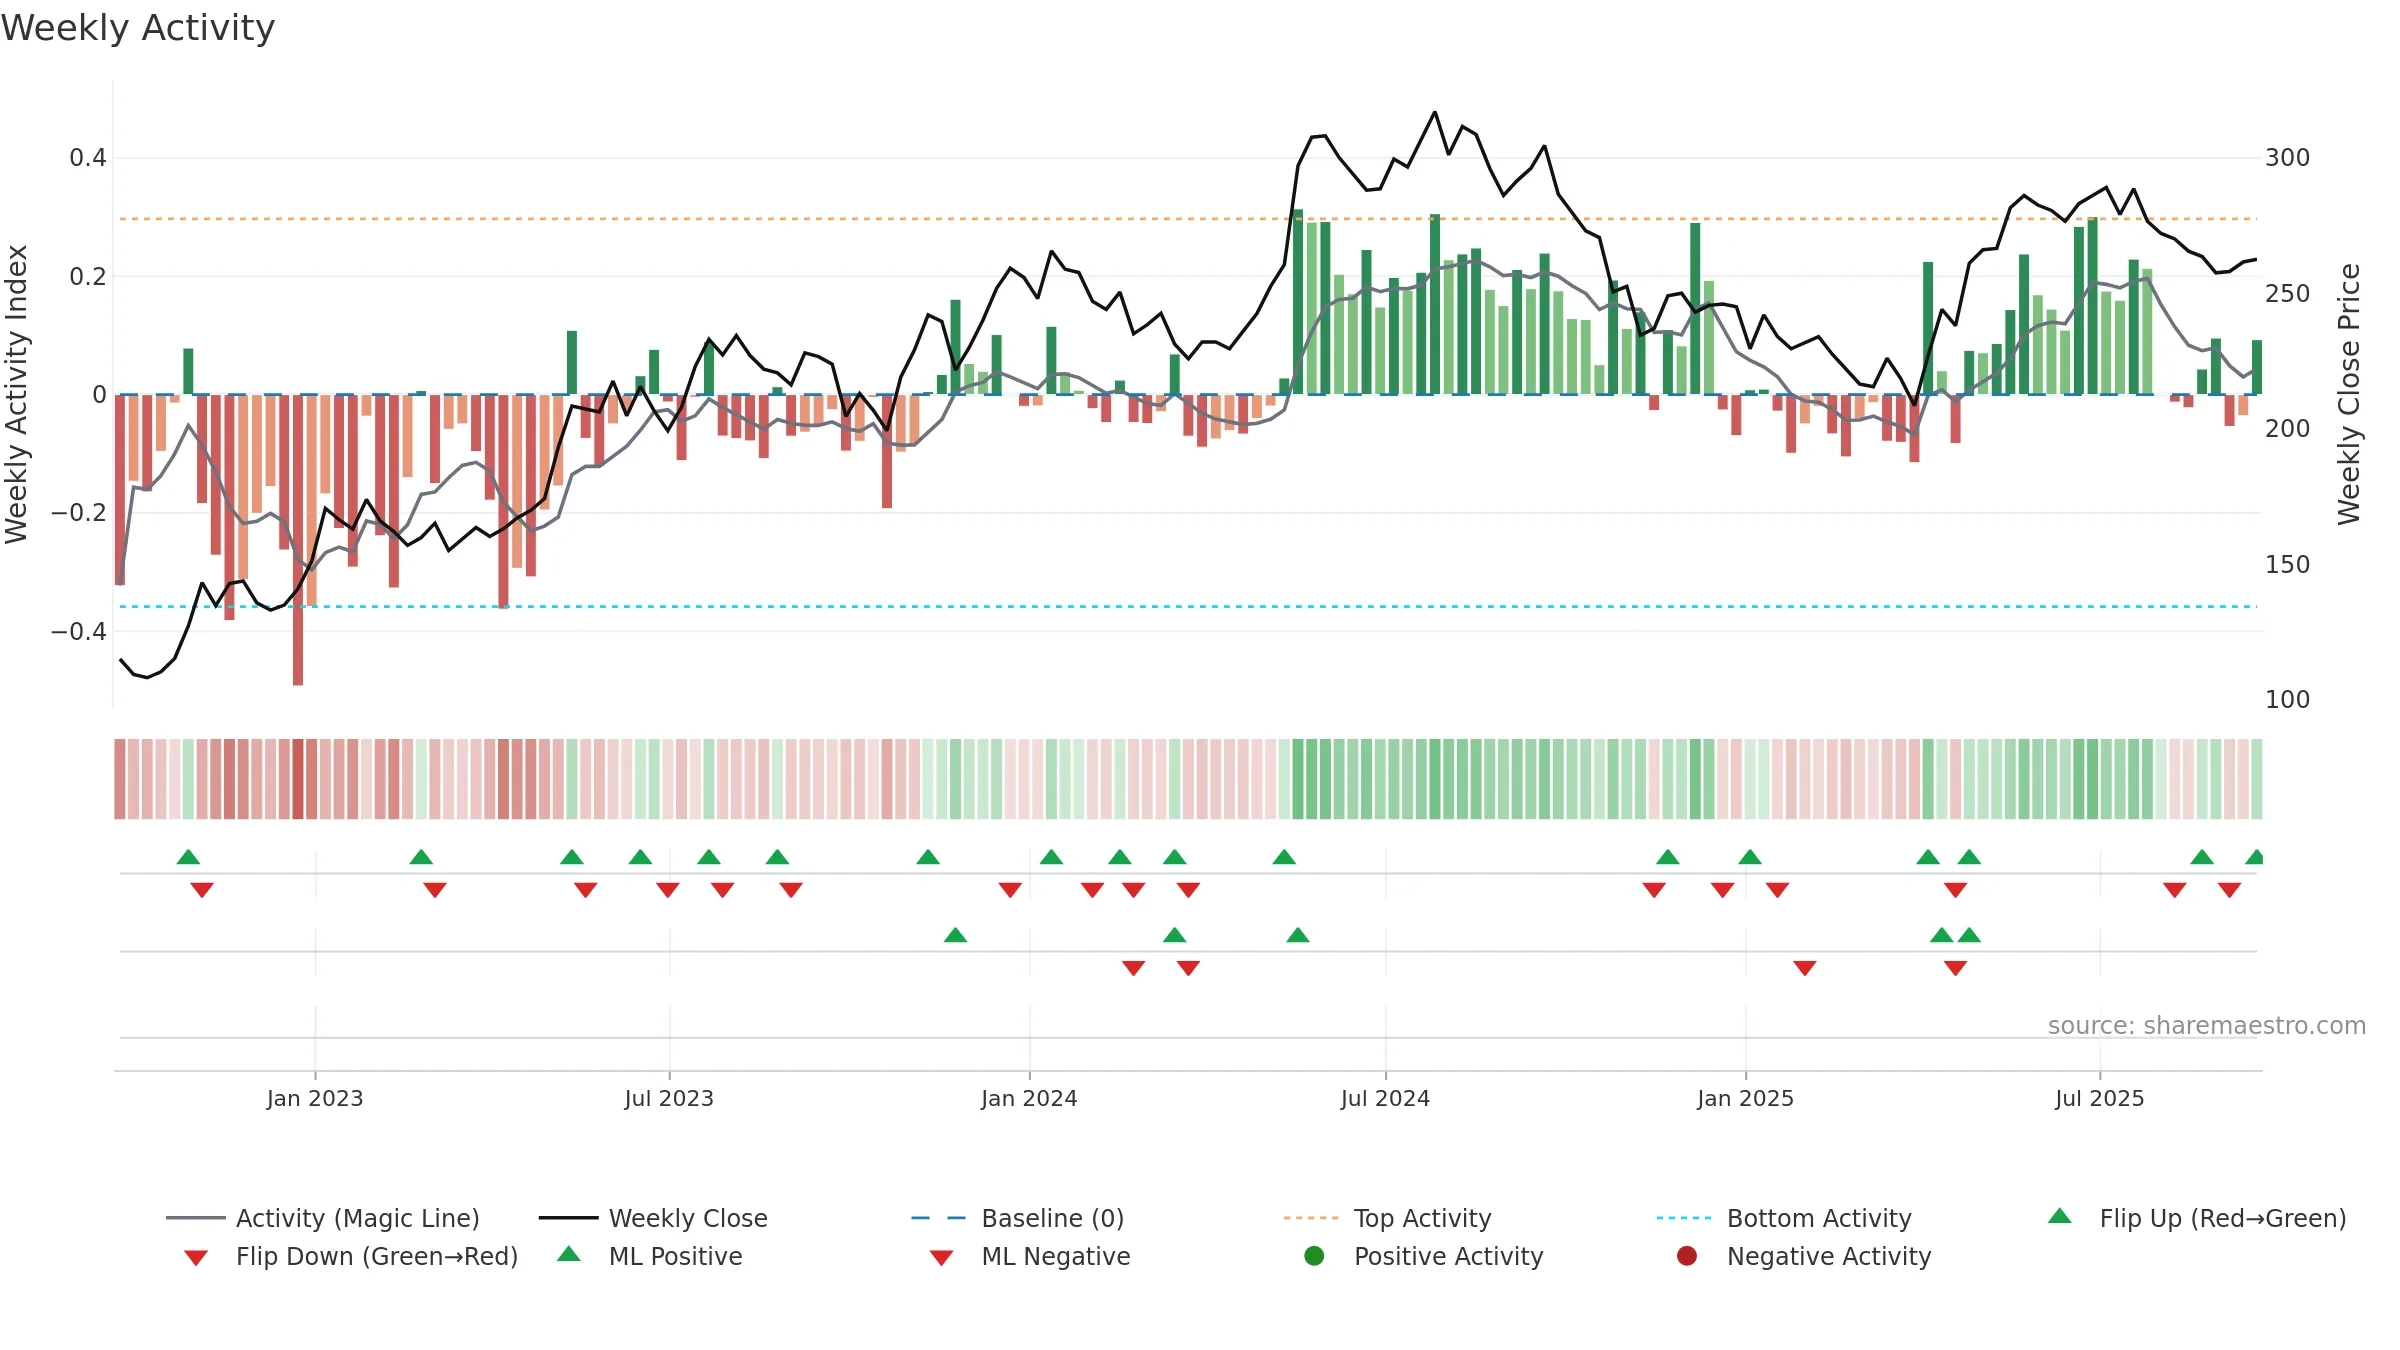Click the first Flip Up marker before Jan 2023
Screen dimensions: 2400x1350
(188, 857)
